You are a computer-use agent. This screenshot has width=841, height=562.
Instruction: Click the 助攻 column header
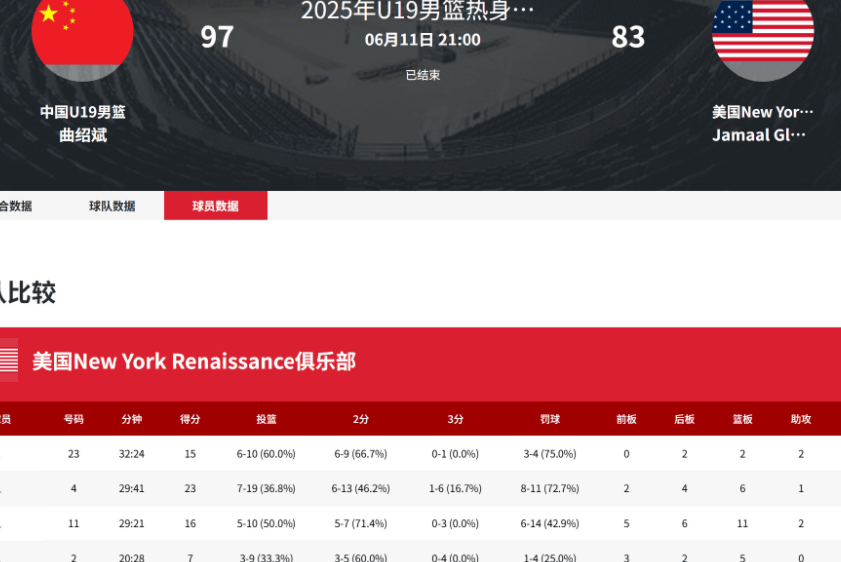click(801, 419)
